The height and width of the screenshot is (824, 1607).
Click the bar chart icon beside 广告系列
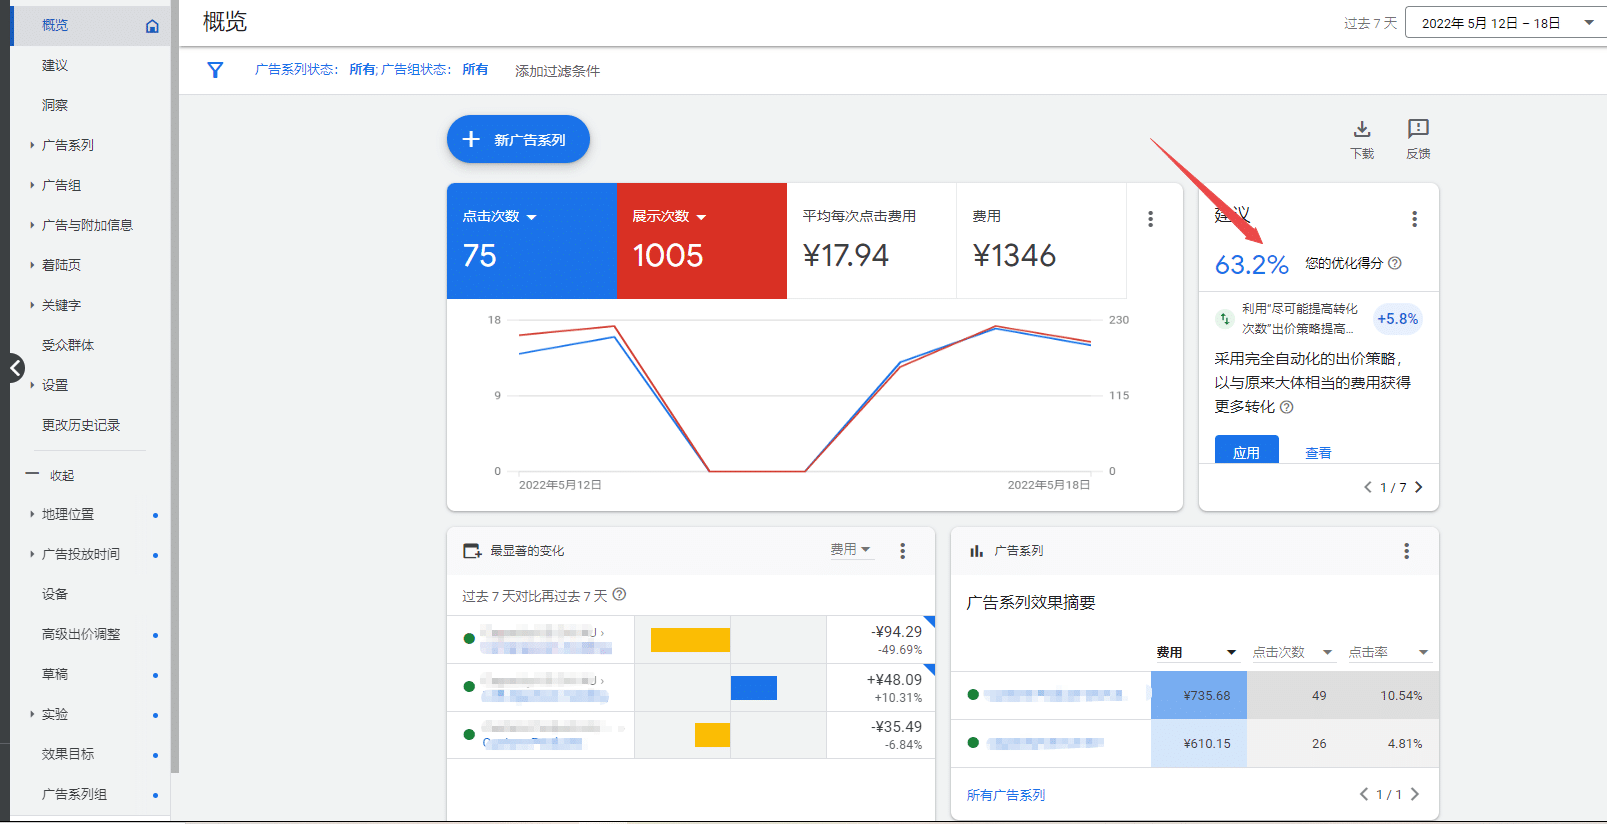click(x=976, y=551)
